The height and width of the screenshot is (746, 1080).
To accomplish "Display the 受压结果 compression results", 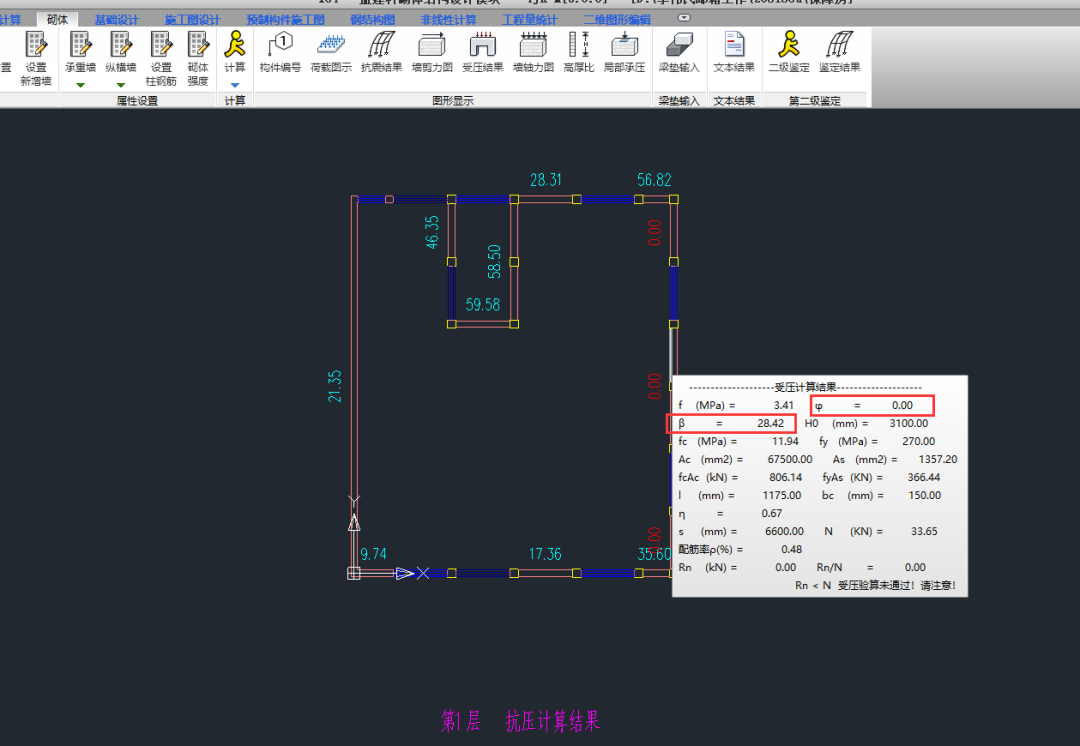I will [483, 45].
